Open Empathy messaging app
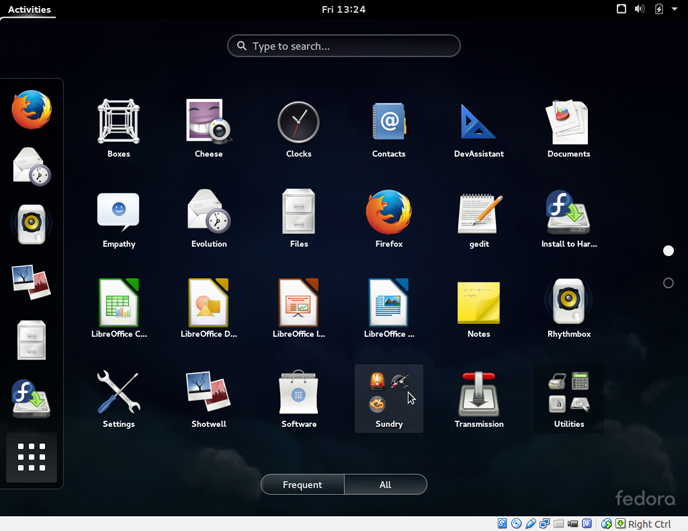The image size is (688, 531). tap(118, 213)
